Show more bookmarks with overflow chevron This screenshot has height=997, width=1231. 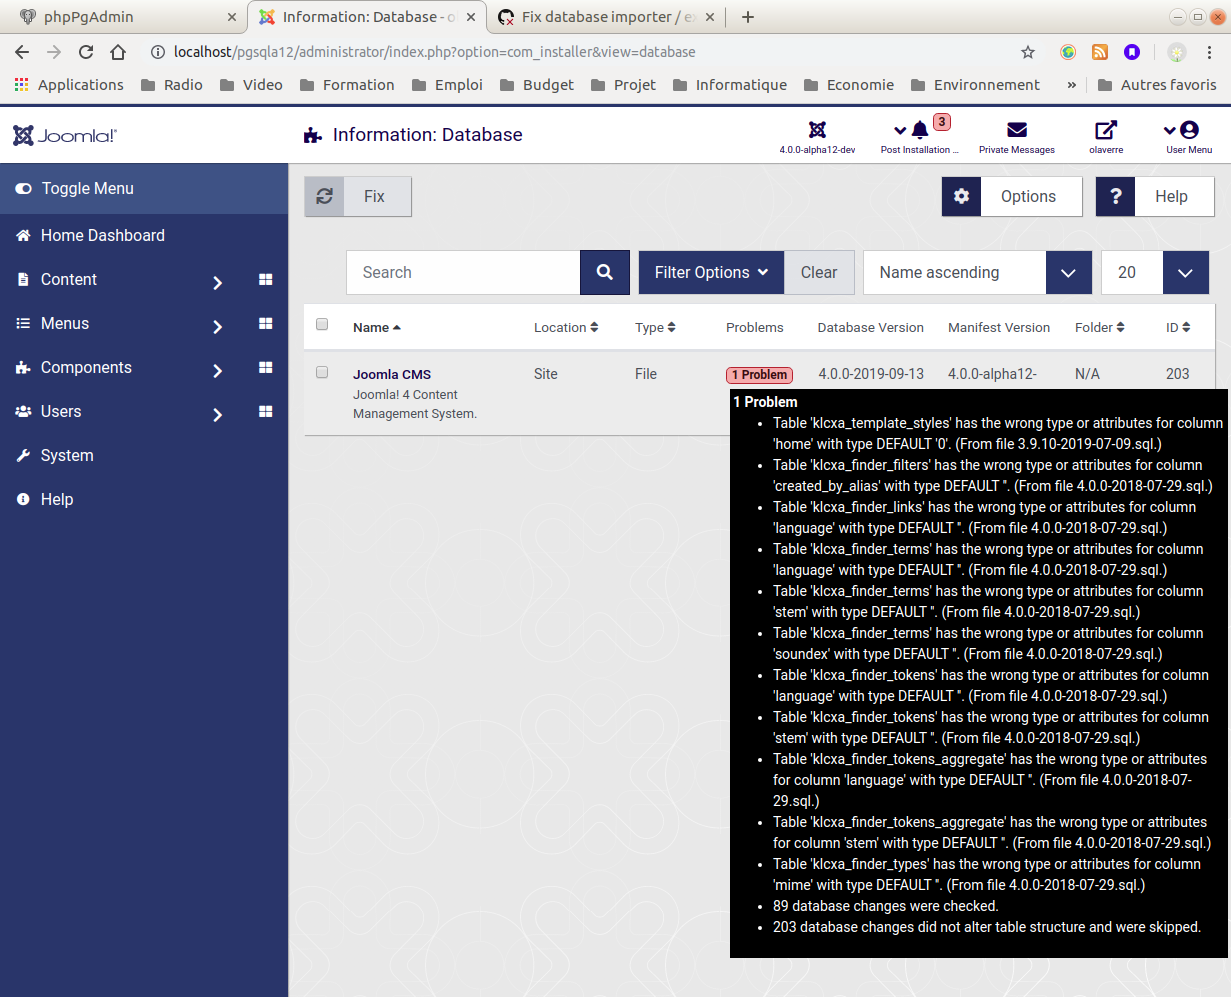pos(1072,85)
